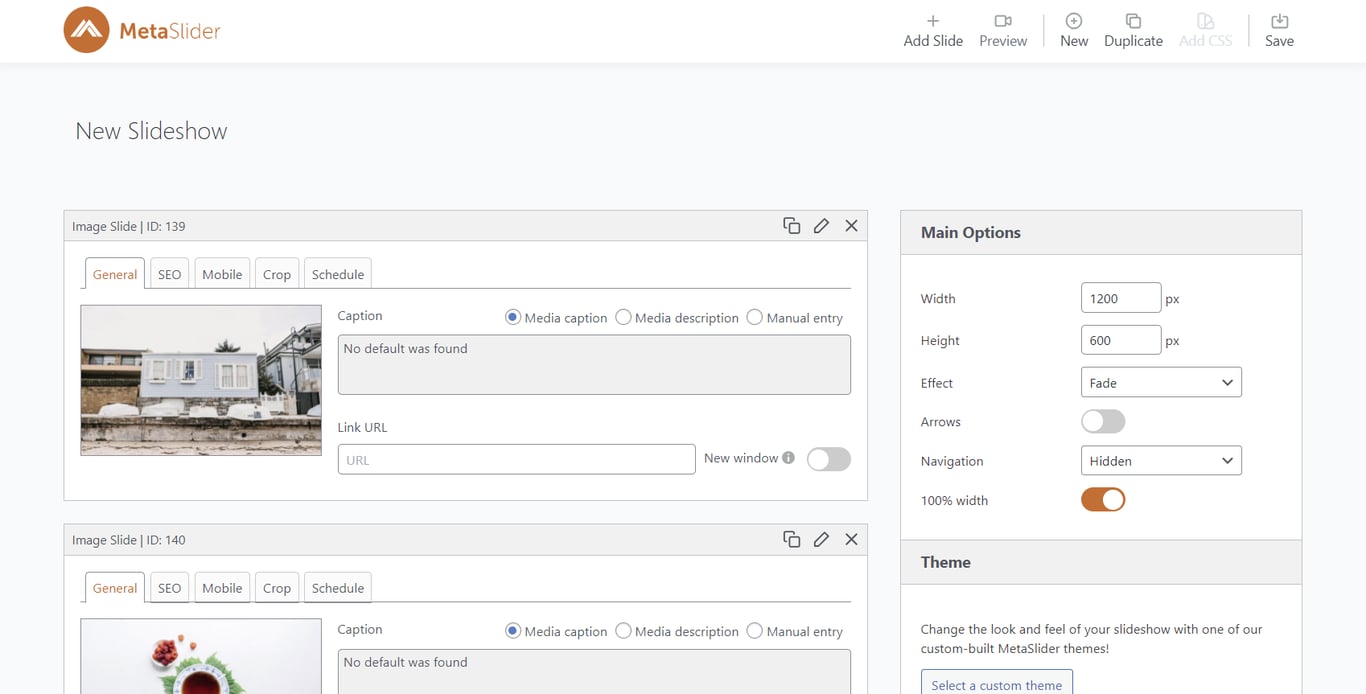Open the Navigation dropdown set to Hidden

(x=1160, y=460)
